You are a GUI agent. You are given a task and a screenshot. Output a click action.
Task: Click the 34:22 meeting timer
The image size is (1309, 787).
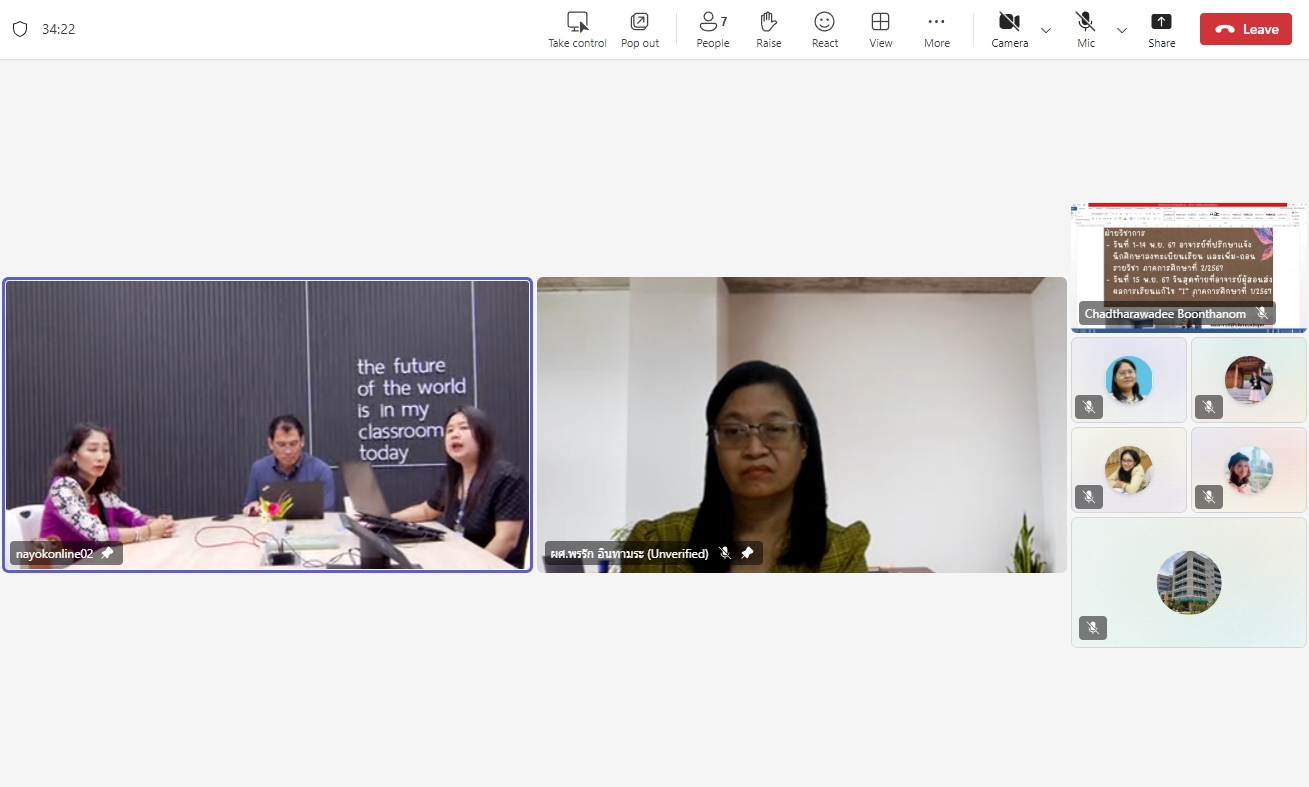coord(59,29)
